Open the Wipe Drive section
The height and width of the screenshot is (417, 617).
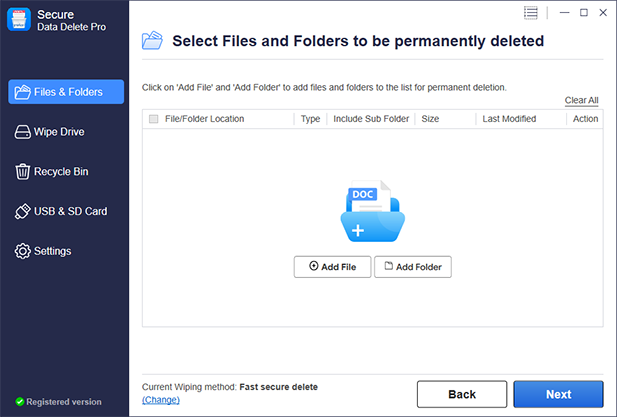[50, 132]
